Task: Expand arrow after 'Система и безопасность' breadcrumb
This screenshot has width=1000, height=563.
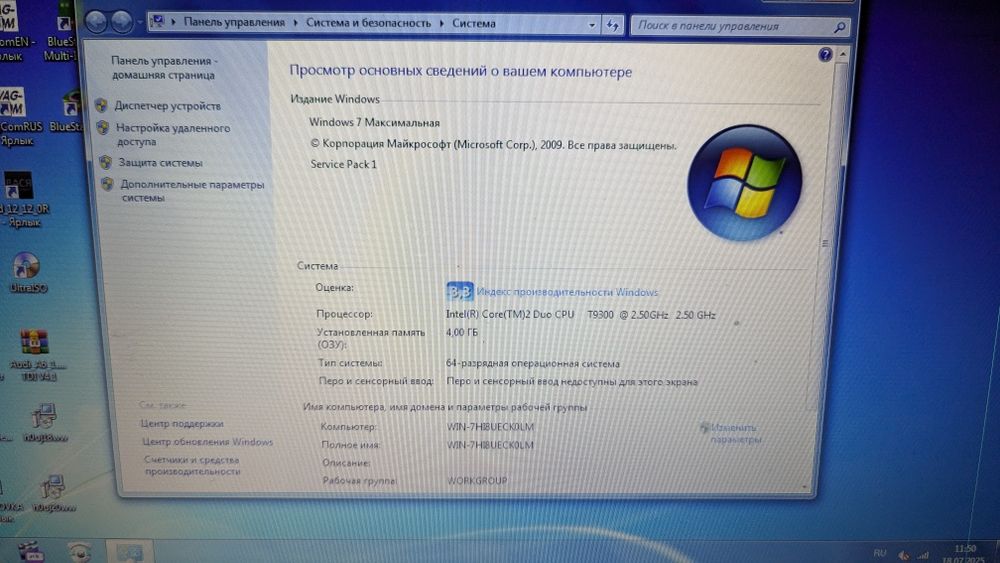Action: [441, 24]
